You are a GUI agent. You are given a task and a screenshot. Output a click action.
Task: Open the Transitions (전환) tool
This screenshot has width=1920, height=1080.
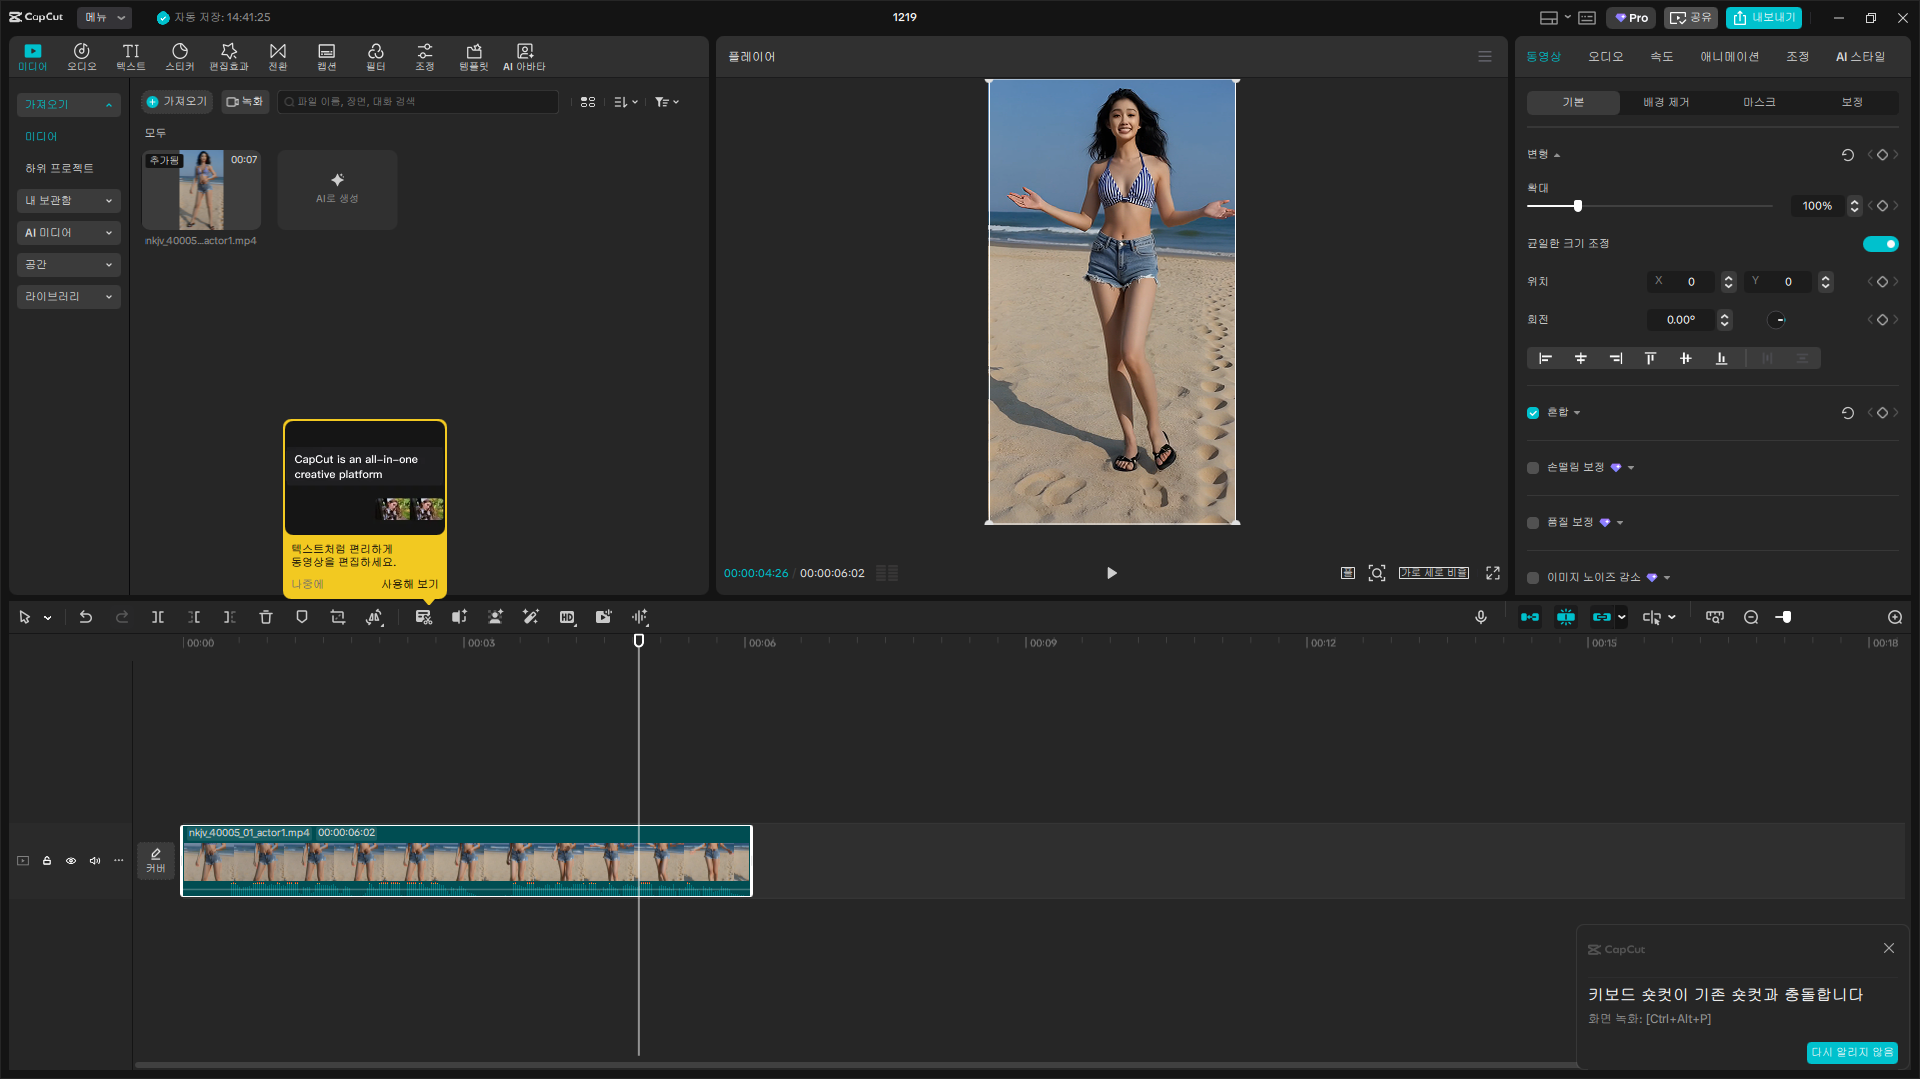tap(278, 57)
